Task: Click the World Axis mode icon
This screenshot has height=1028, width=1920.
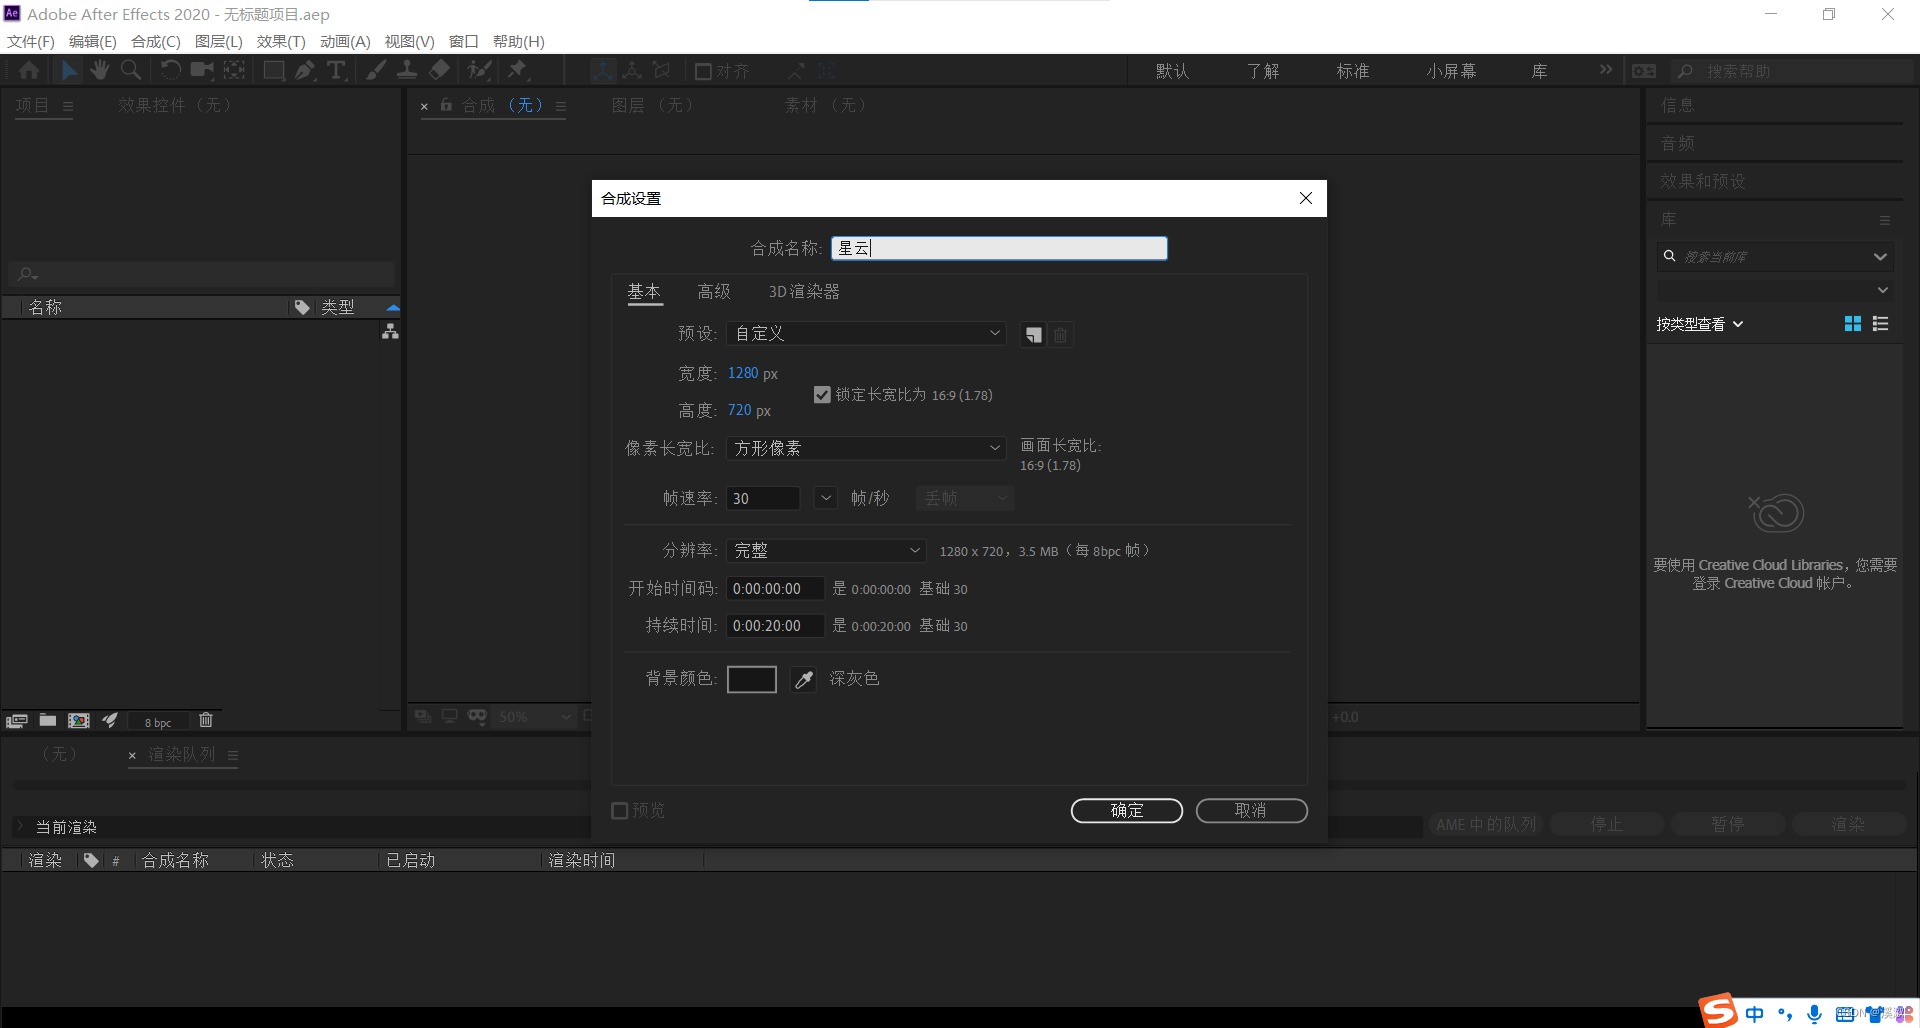Action: pos(632,71)
